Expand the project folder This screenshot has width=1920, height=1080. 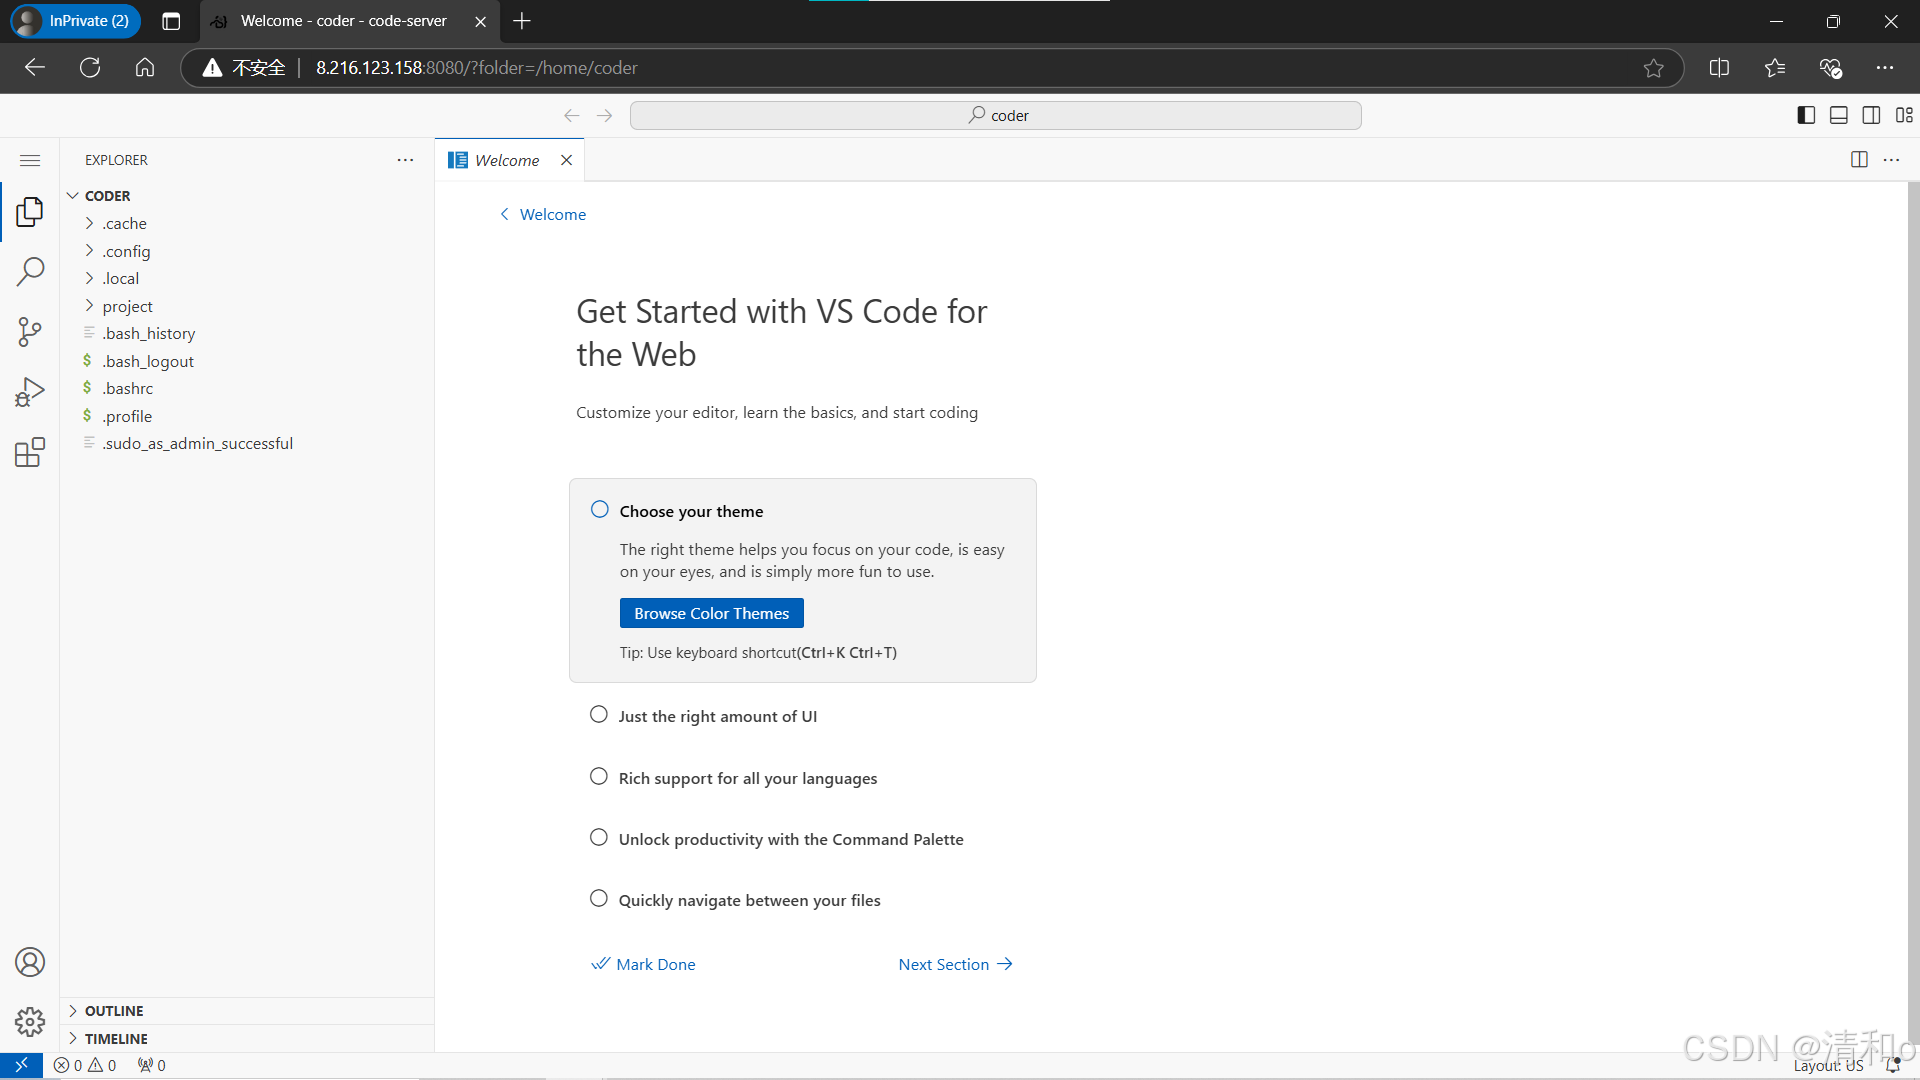click(247, 306)
